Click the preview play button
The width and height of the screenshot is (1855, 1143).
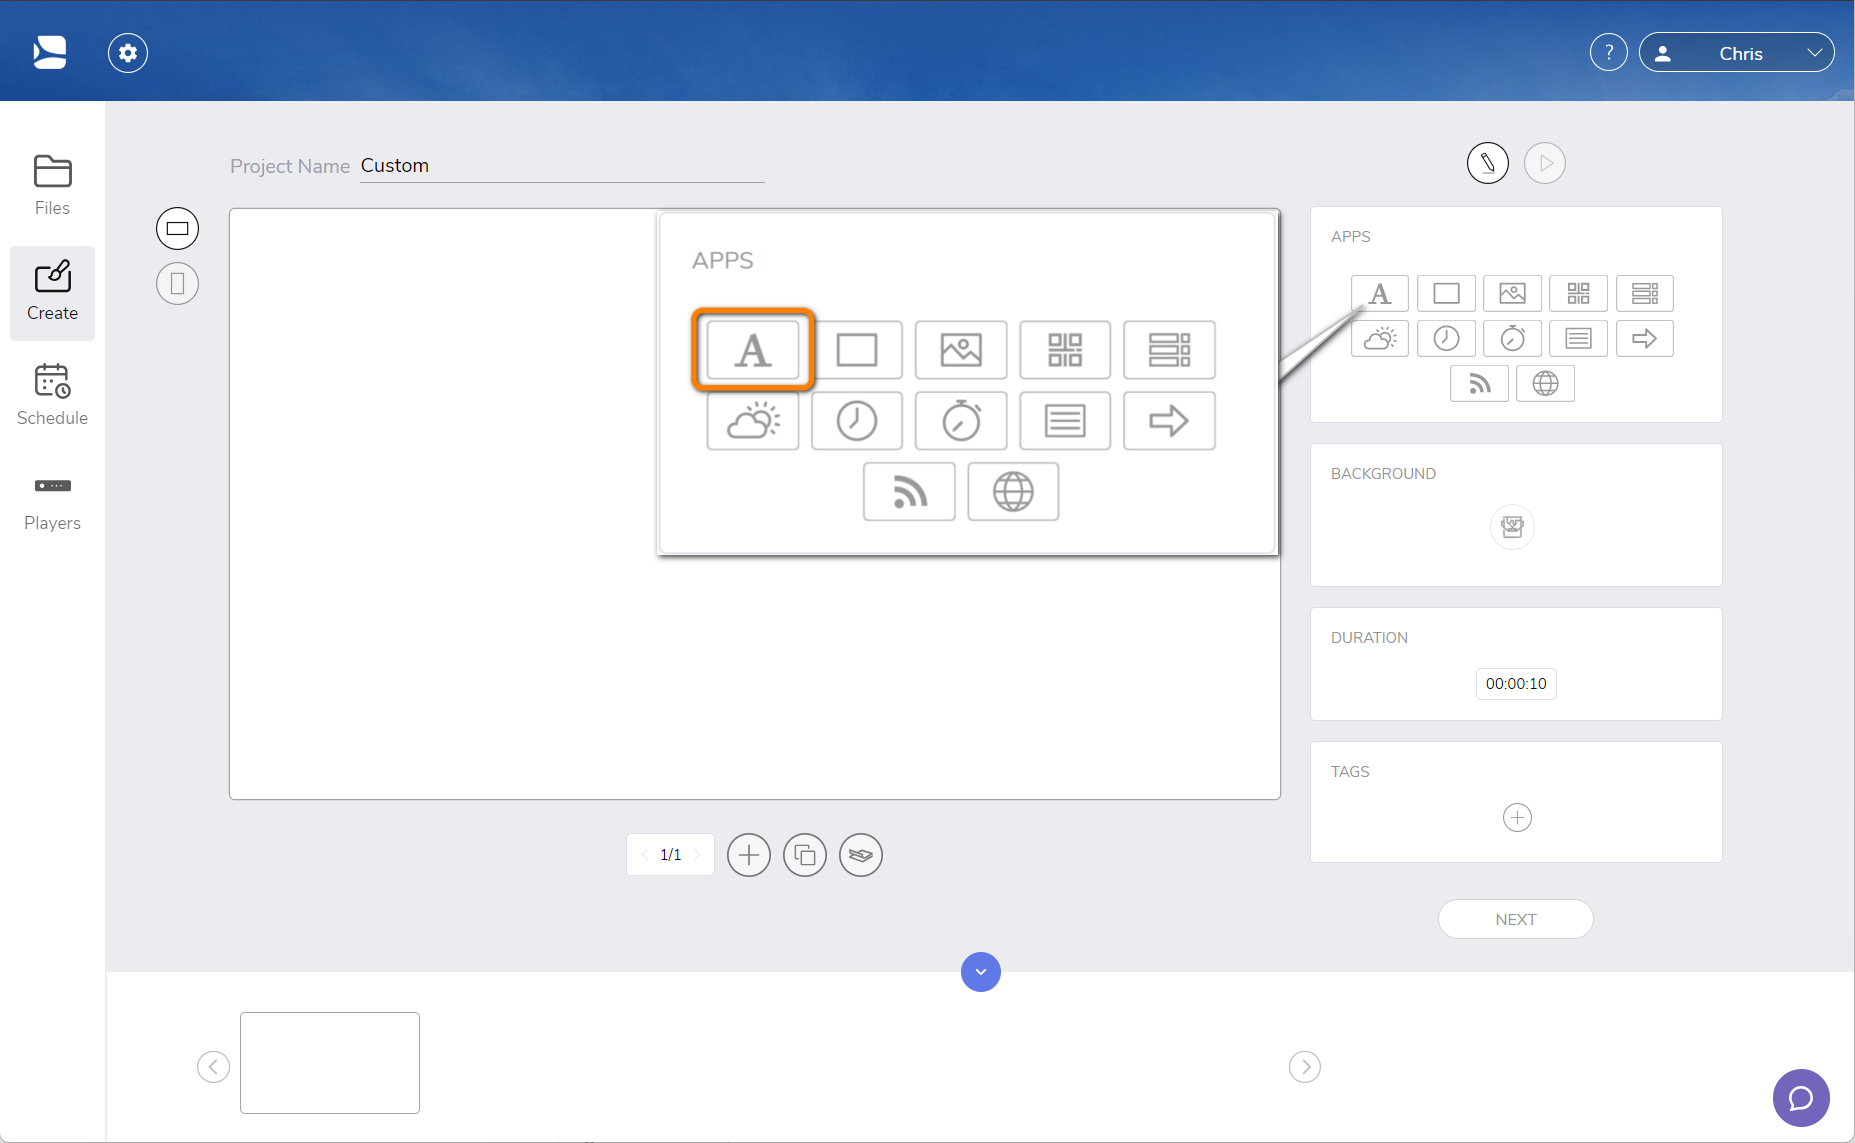tap(1544, 163)
